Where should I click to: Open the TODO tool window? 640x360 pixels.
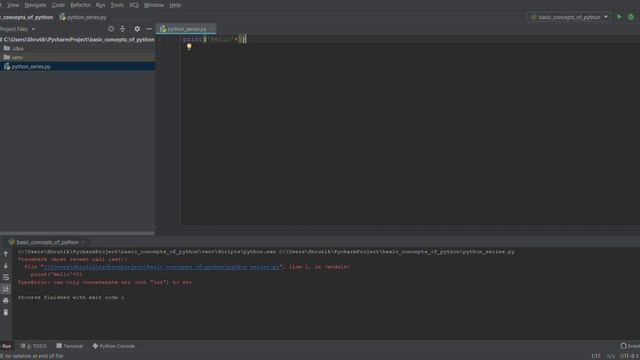34,346
